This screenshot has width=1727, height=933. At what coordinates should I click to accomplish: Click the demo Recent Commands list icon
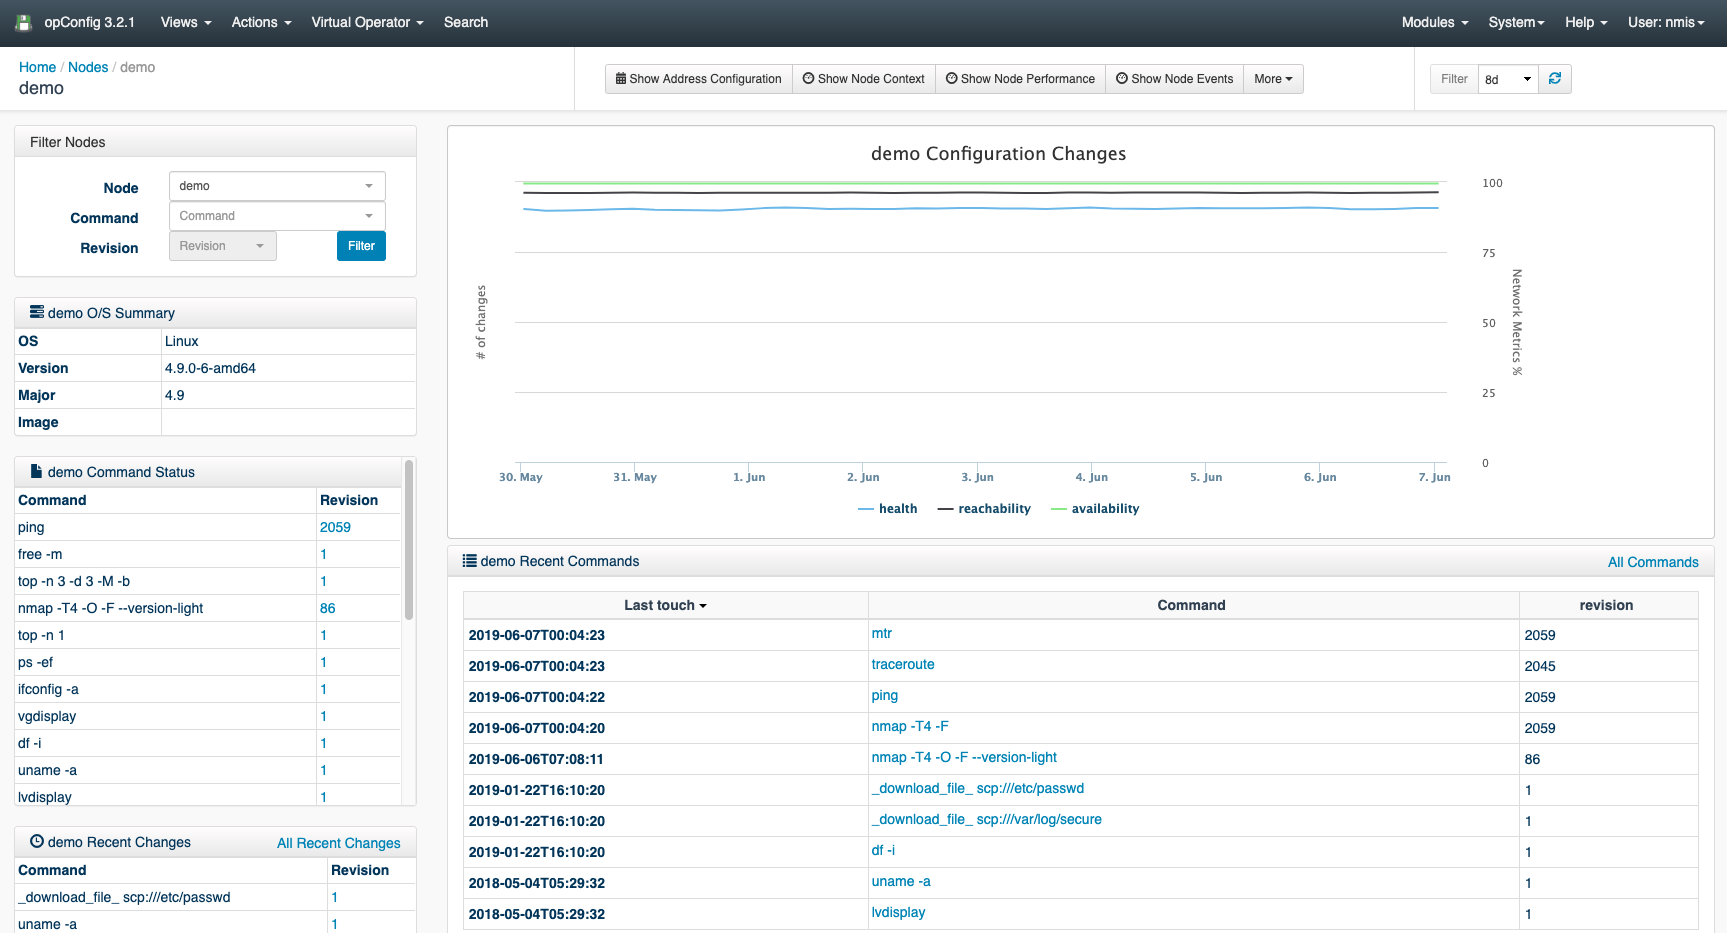coord(469,561)
